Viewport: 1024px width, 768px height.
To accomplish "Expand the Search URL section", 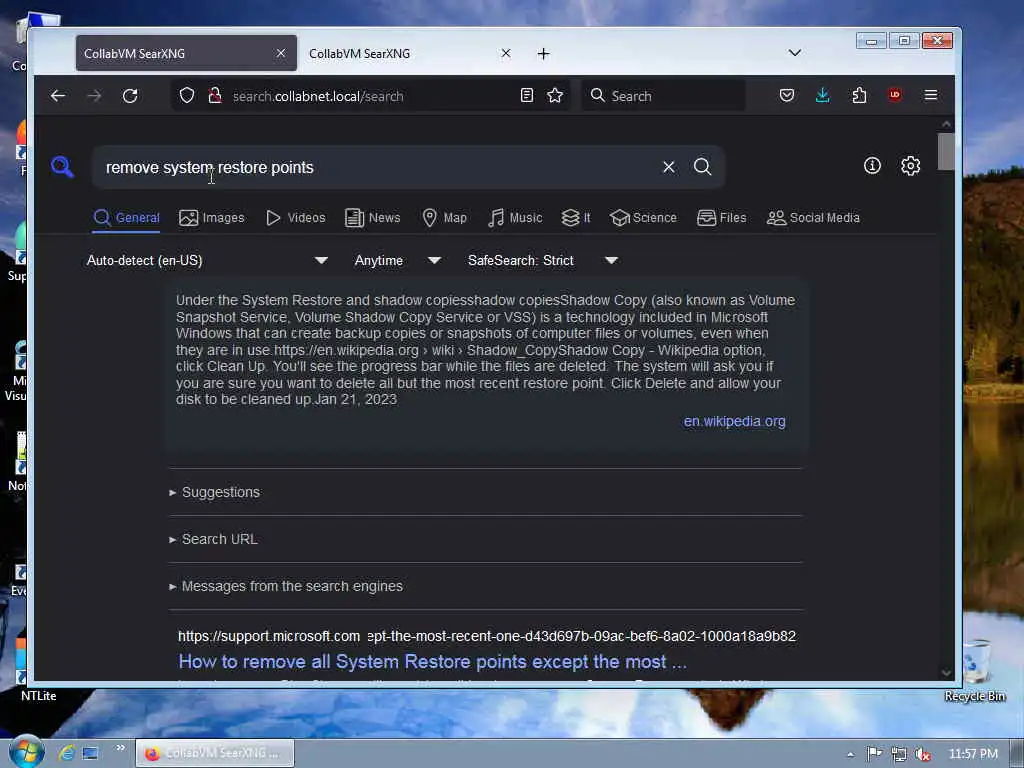I will pos(213,539).
